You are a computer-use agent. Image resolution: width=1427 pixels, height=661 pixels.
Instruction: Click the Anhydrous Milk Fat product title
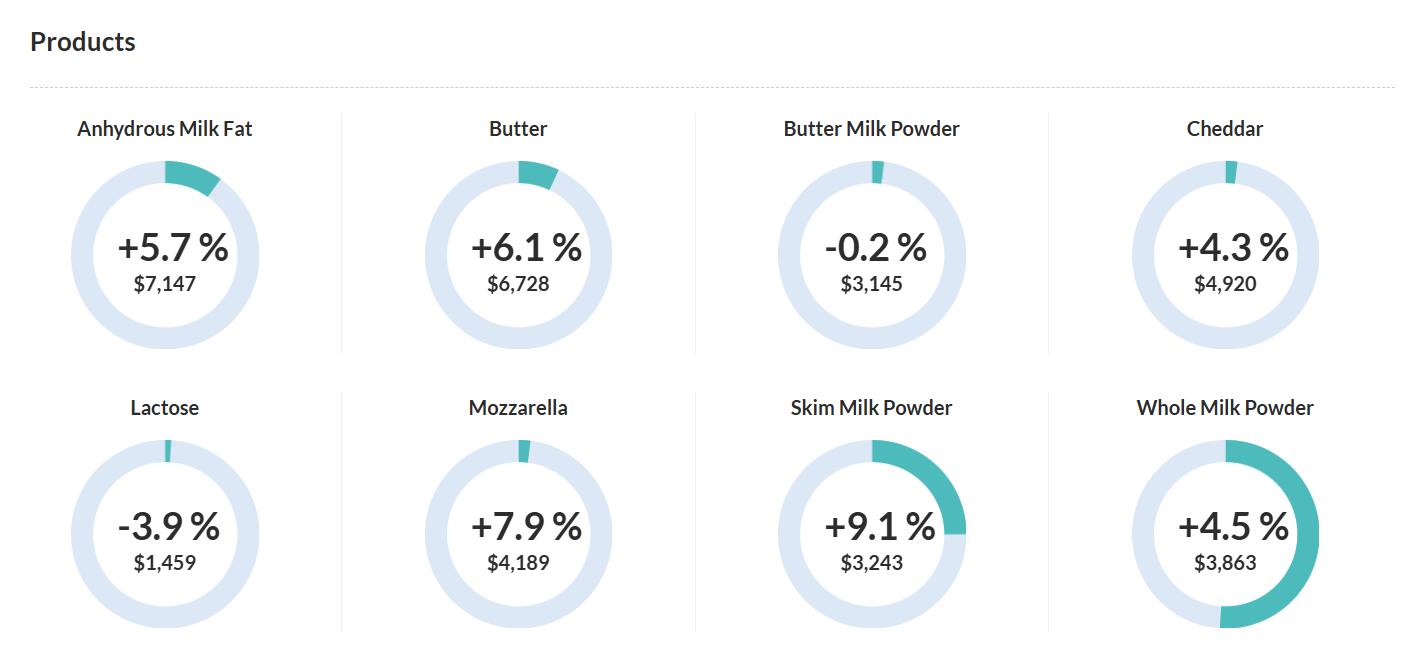pos(165,129)
